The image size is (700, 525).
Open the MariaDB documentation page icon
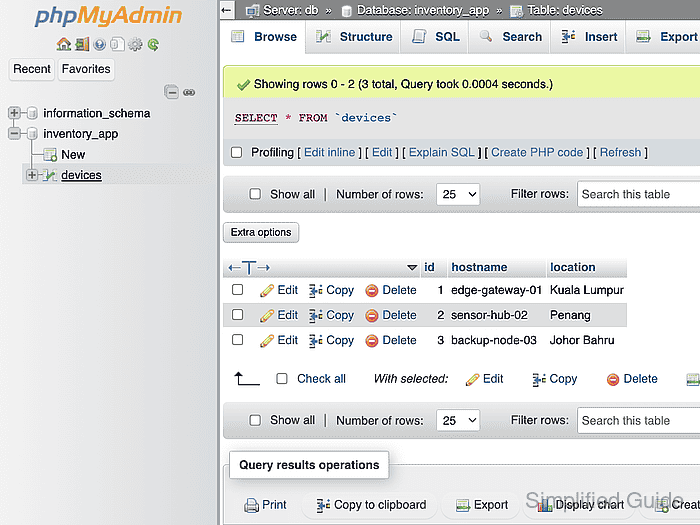coord(117,44)
